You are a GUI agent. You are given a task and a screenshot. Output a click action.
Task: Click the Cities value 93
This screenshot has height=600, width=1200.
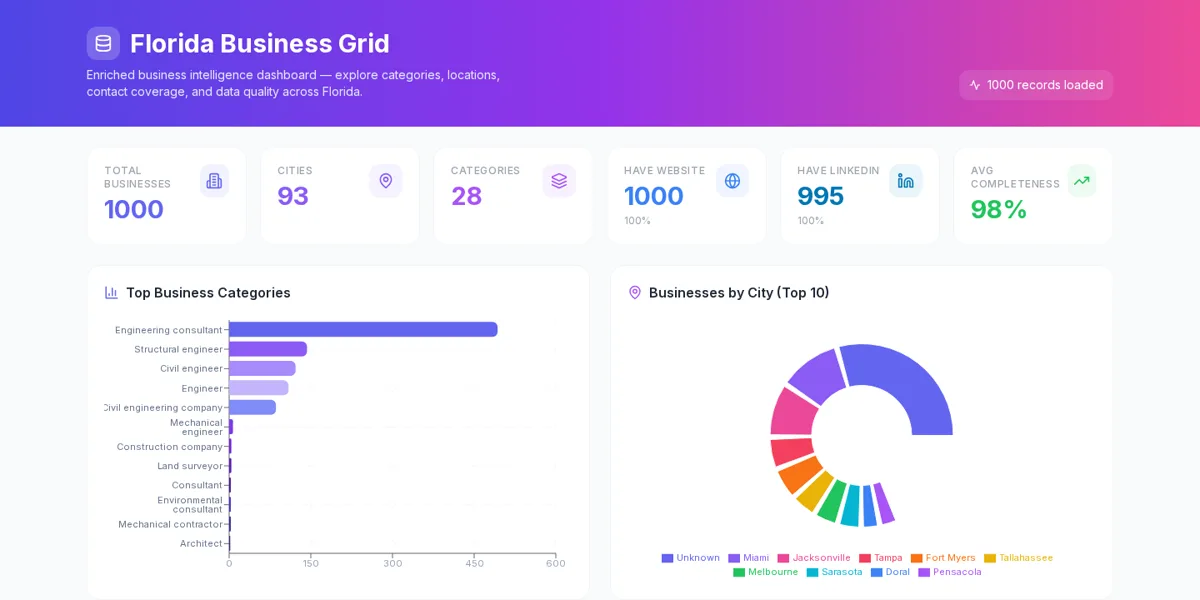[293, 196]
